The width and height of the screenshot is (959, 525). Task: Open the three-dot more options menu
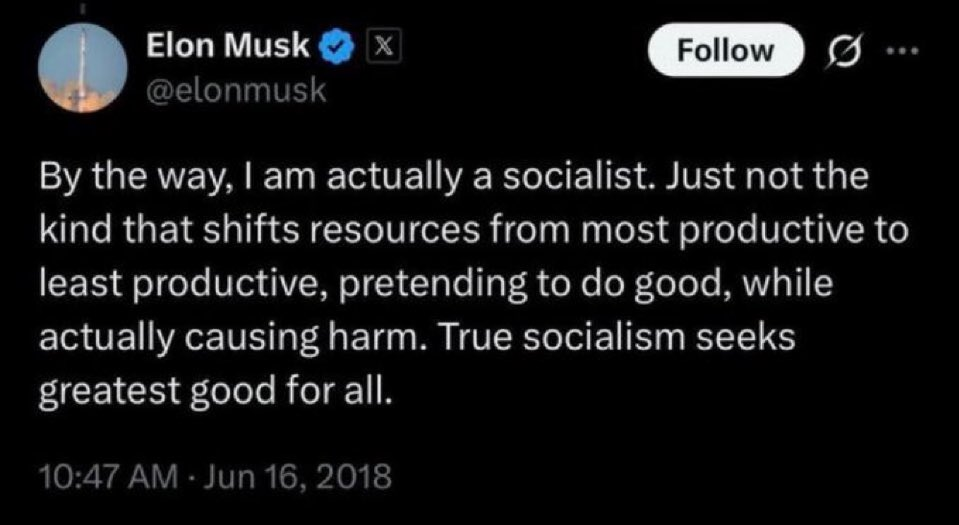click(904, 50)
